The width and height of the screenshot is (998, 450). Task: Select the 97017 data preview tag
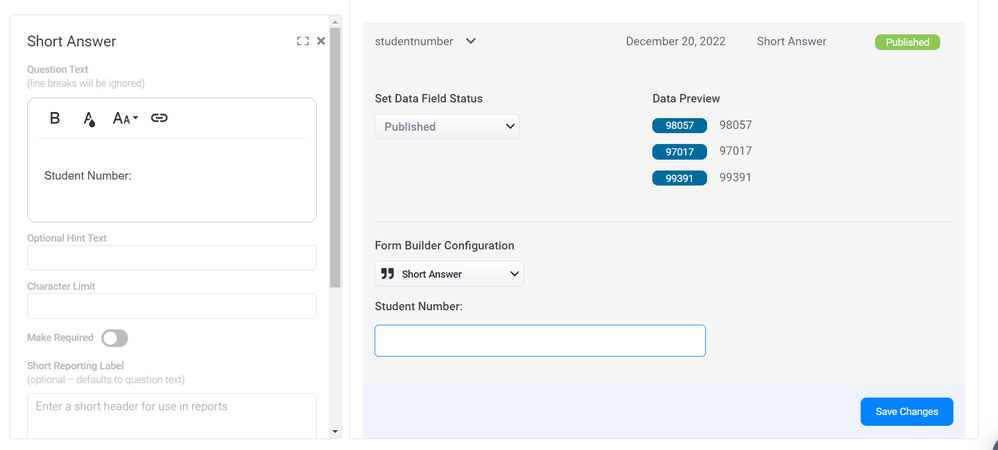(679, 152)
